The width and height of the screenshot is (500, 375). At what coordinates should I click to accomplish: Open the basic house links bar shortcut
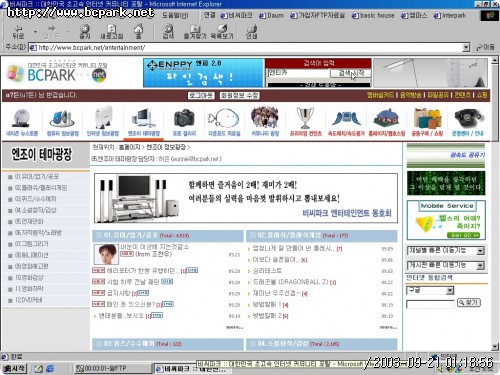click(x=373, y=15)
